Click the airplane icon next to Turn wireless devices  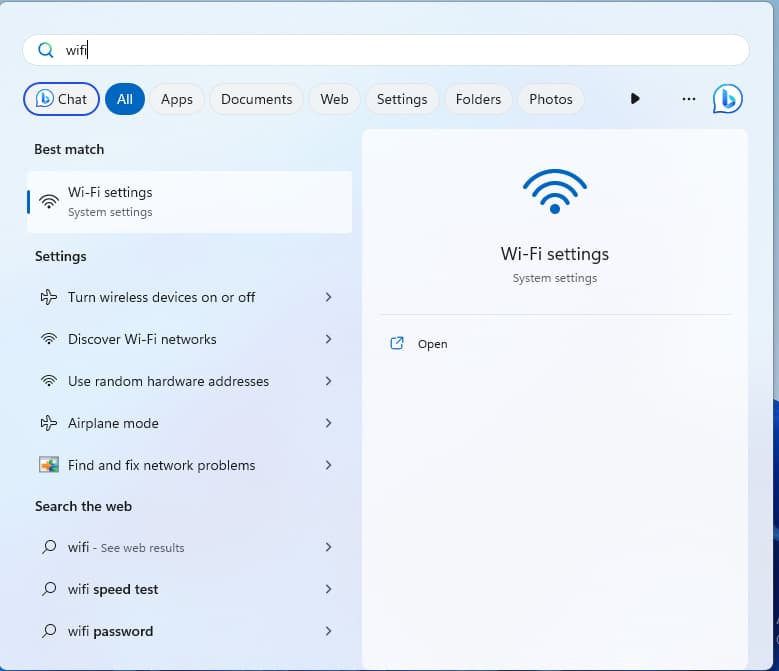(x=49, y=297)
